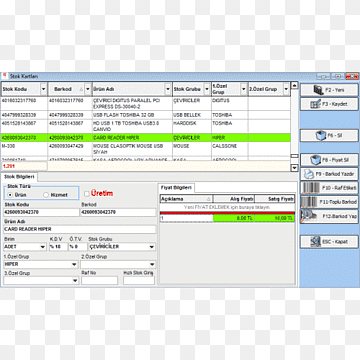Select the ÇEVİRİCİ DIGITUS PARALEL PCI row
The image size is (360, 360).
[145, 104]
